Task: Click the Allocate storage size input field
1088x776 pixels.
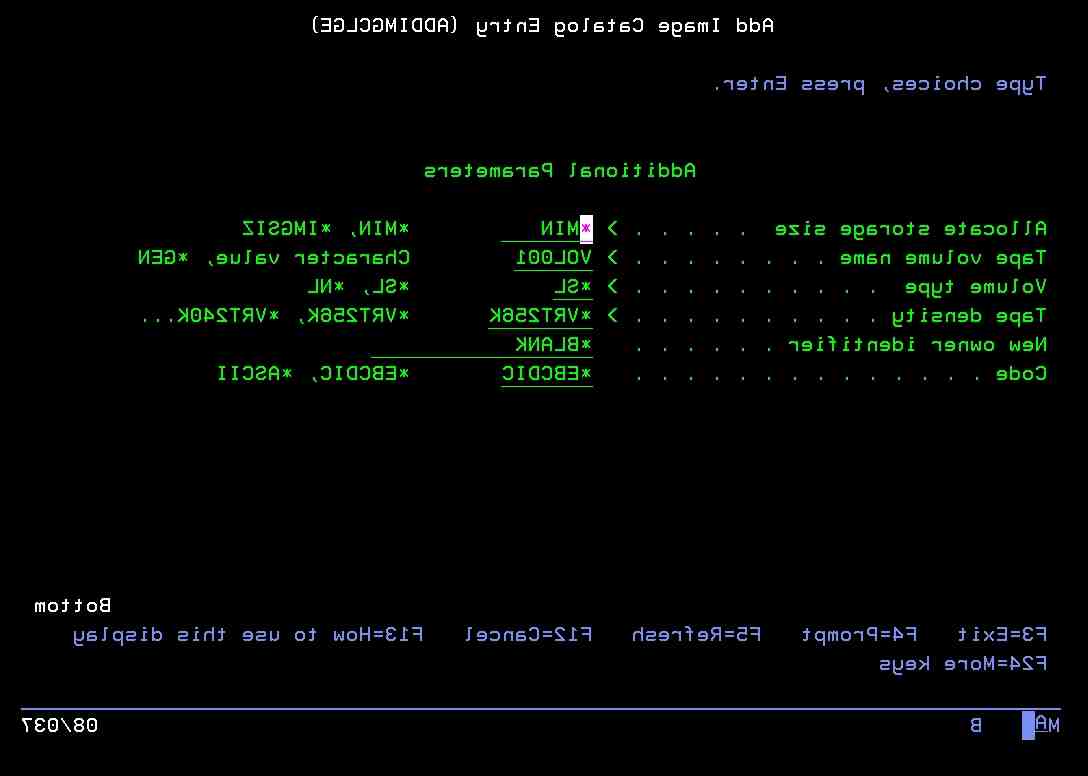Action: point(547,229)
